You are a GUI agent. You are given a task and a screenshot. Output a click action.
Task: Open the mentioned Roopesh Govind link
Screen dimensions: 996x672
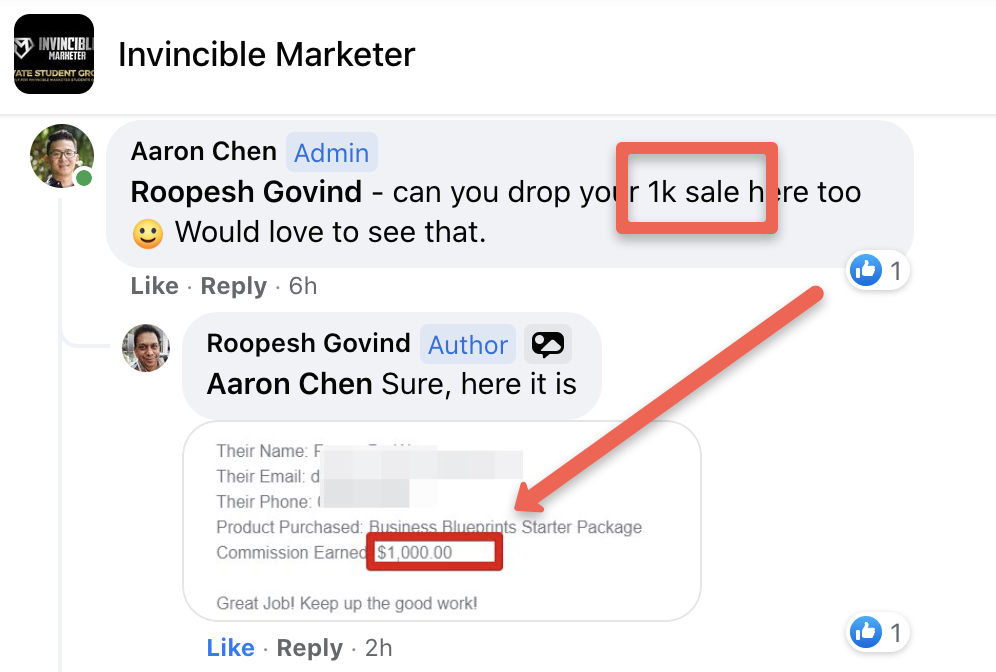pyautogui.click(x=246, y=192)
